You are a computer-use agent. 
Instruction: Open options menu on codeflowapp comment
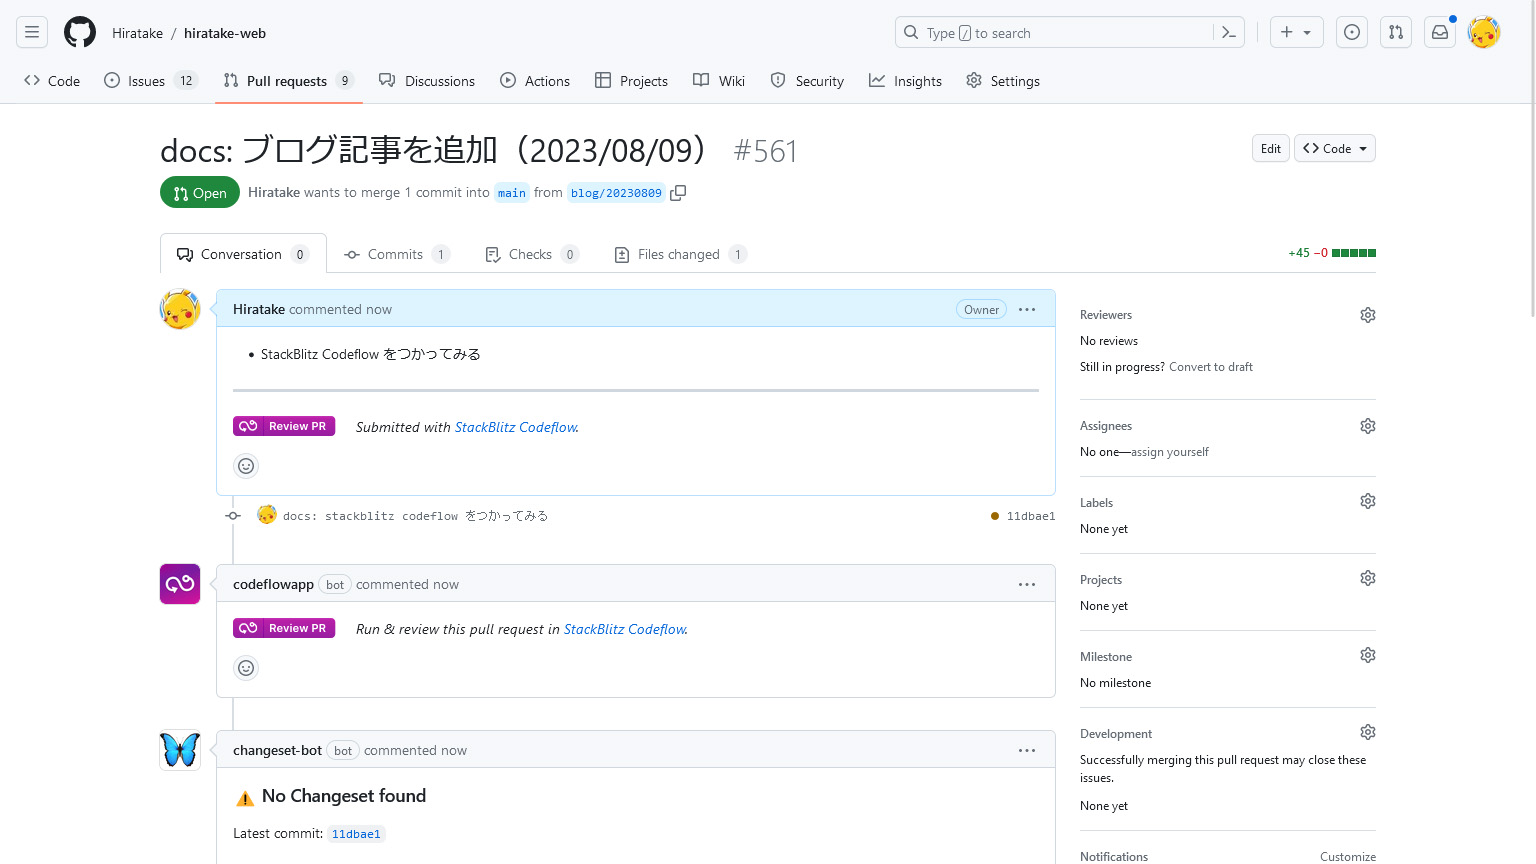pos(1027,584)
